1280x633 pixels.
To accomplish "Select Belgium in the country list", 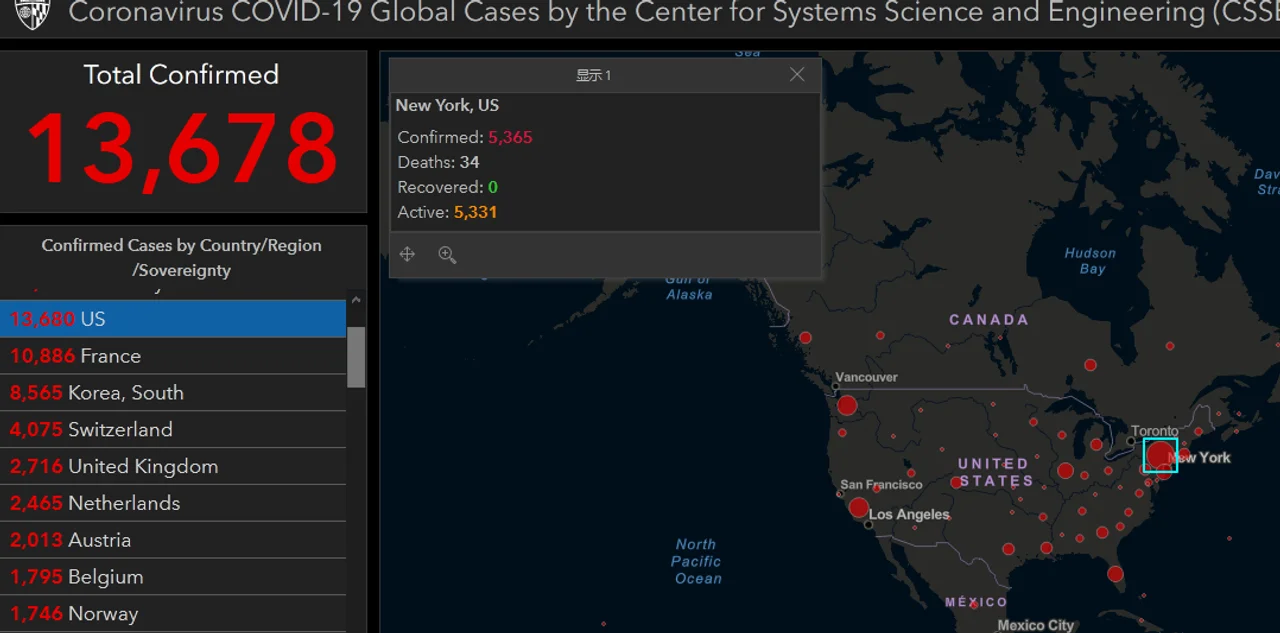I will [173, 577].
